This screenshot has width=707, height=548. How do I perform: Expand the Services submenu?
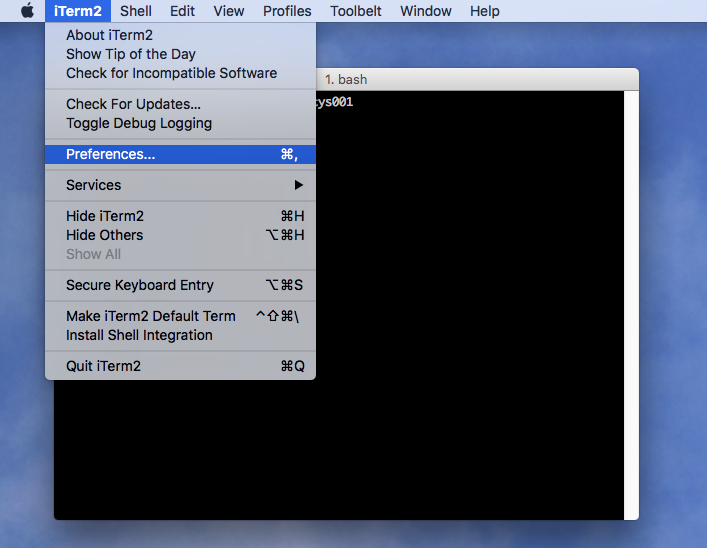point(180,185)
